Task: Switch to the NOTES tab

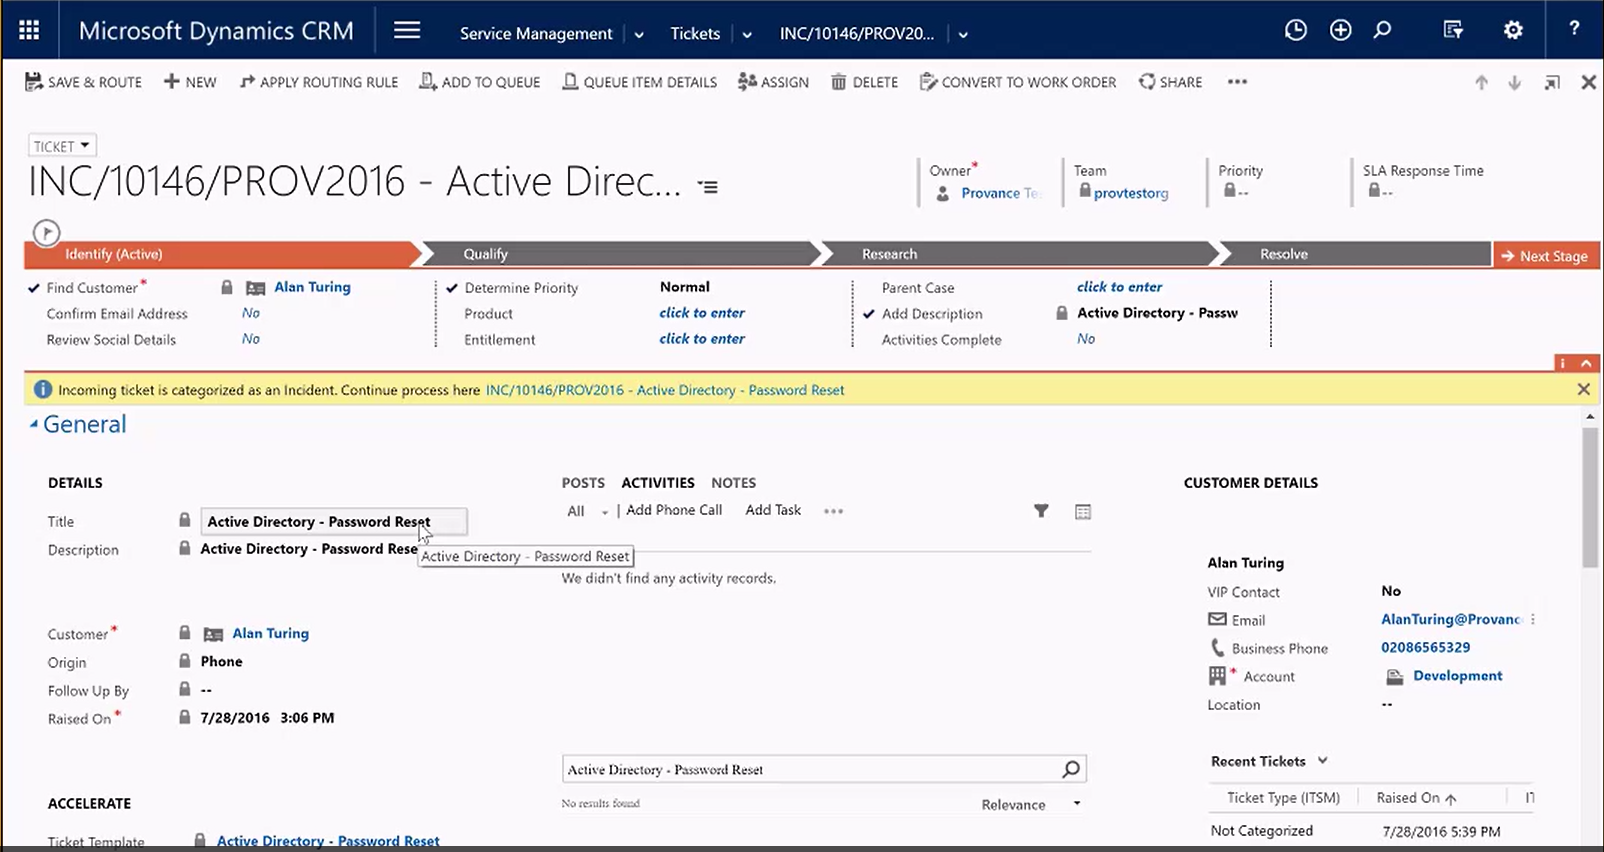Action: (733, 482)
